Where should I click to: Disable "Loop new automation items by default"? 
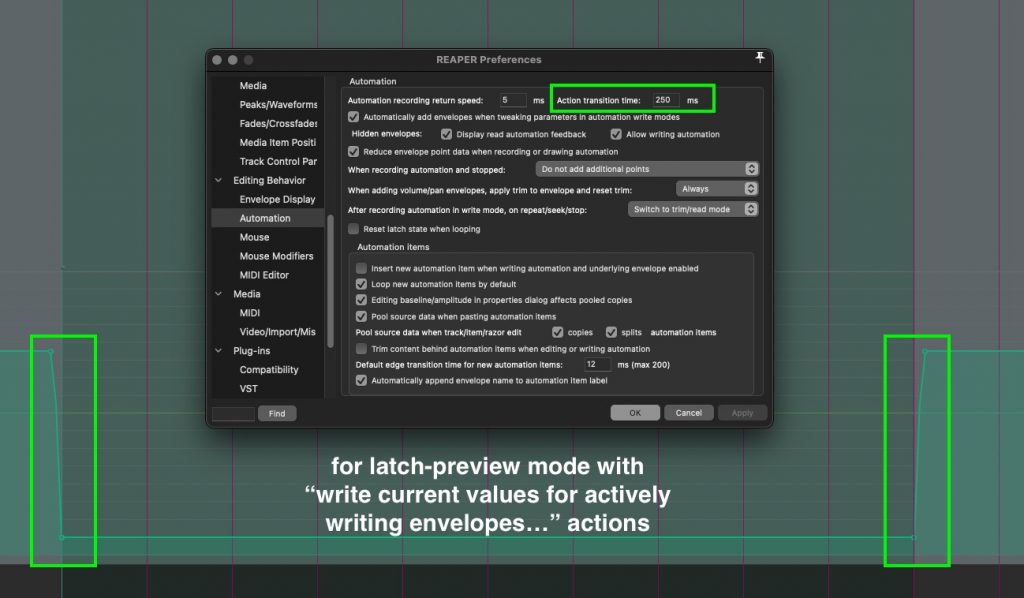click(x=361, y=283)
